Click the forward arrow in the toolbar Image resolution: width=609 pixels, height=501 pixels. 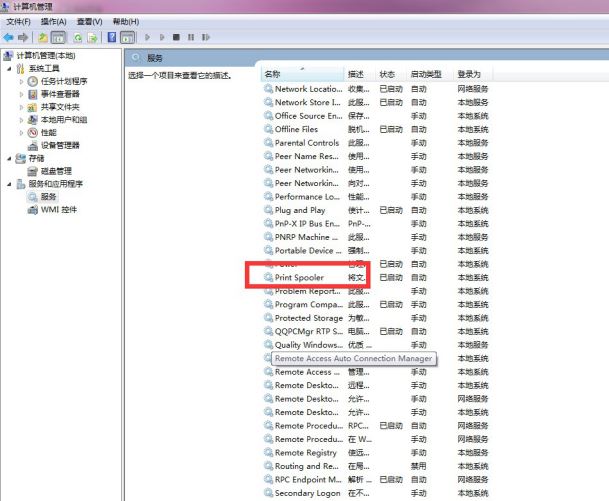pos(23,37)
